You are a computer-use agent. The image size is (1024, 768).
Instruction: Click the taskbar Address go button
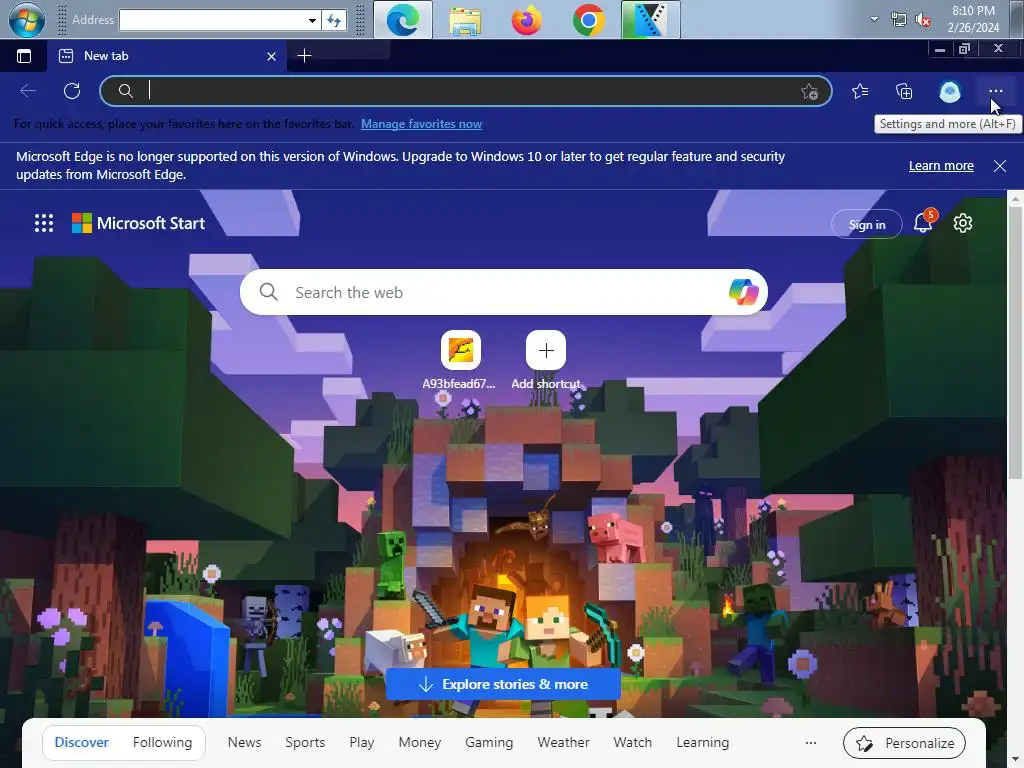point(334,20)
